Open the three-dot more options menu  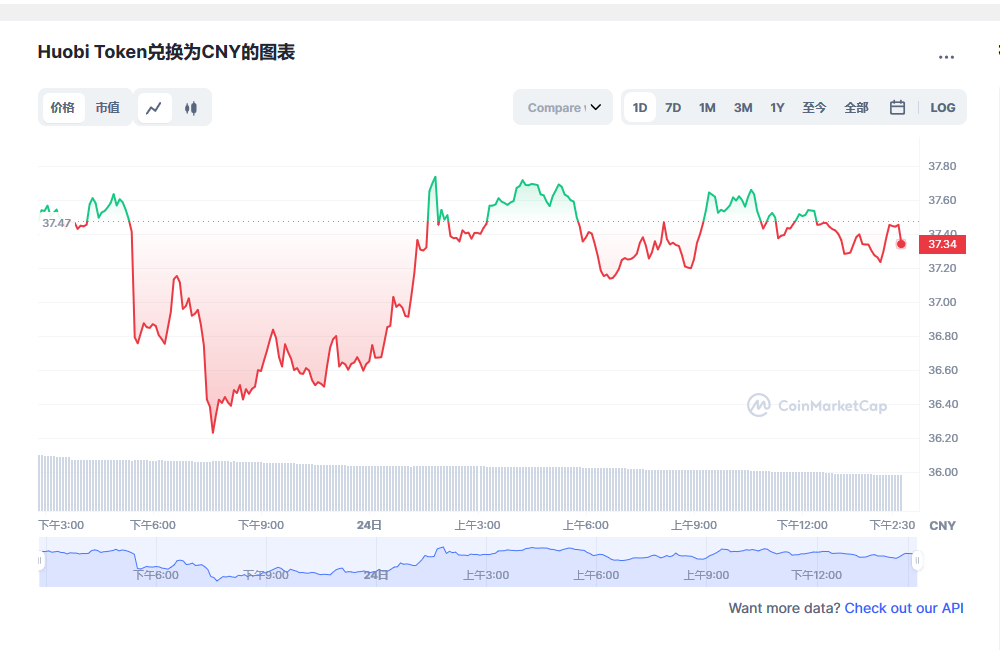click(x=946, y=57)
